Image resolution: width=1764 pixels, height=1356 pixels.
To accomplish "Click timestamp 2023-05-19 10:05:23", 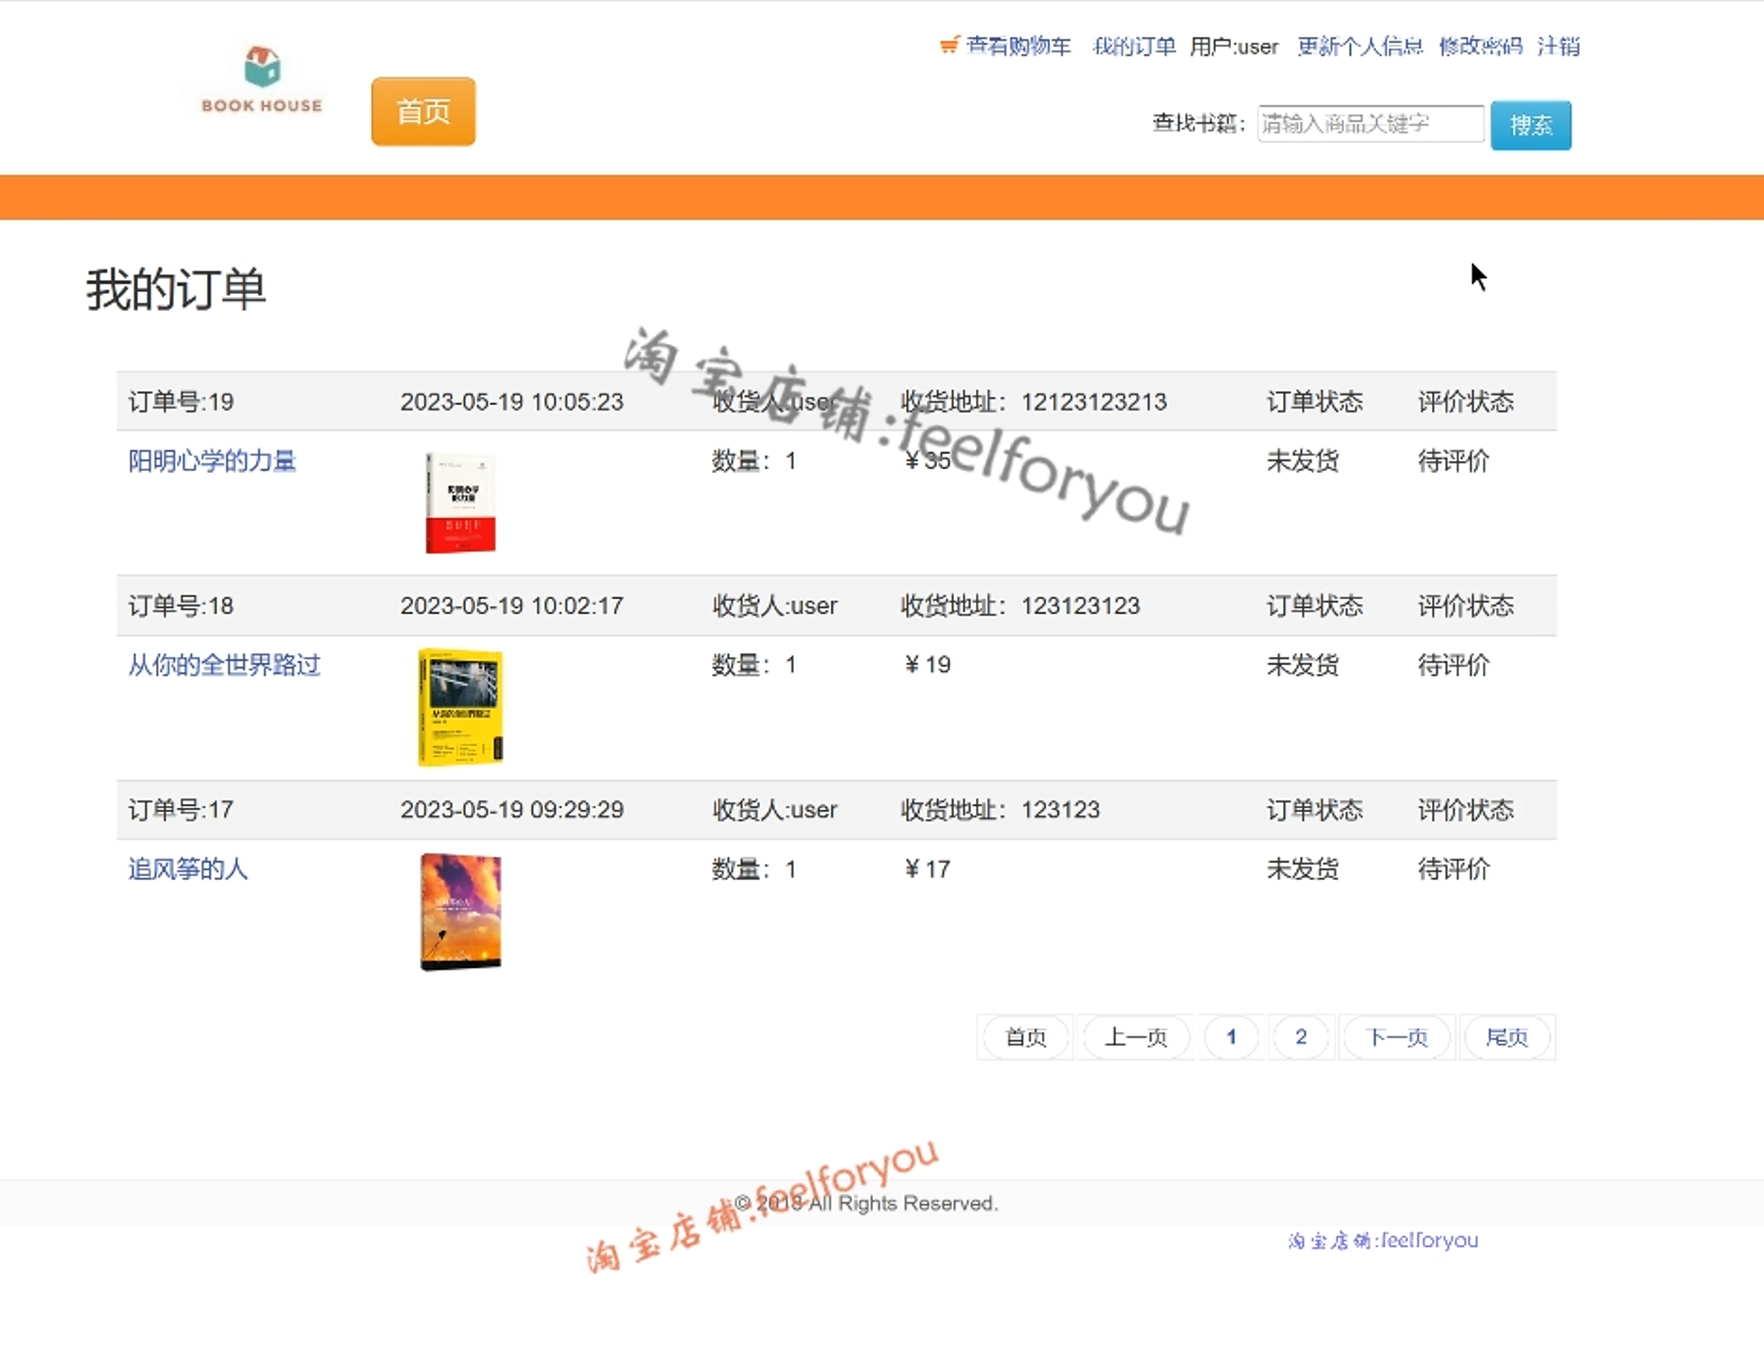I will (x=512, y=402).
